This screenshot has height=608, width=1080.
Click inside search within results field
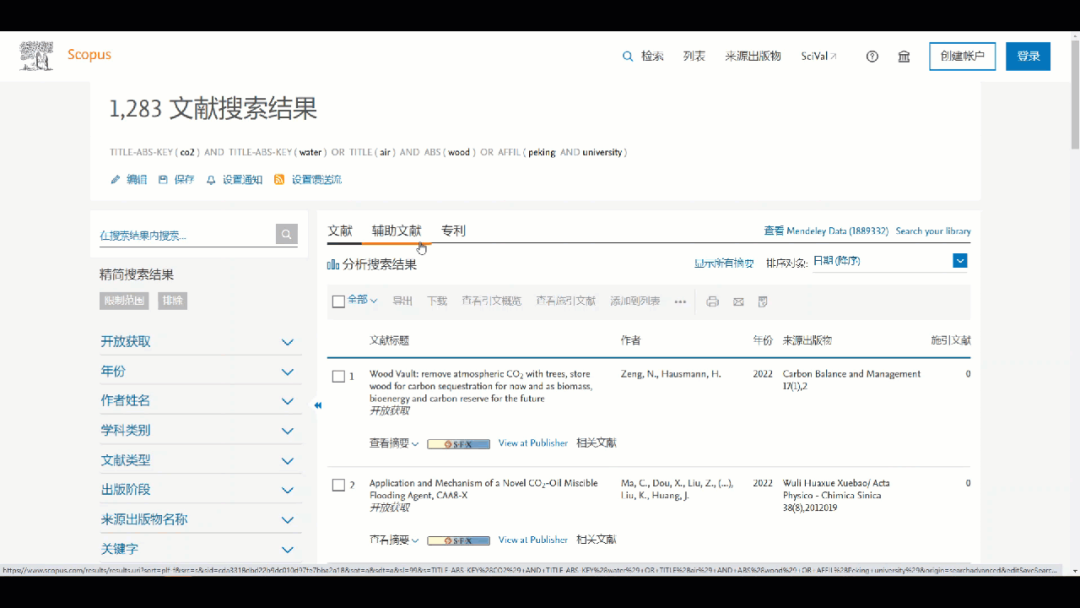pyautogui.click(x=187, y=235)
